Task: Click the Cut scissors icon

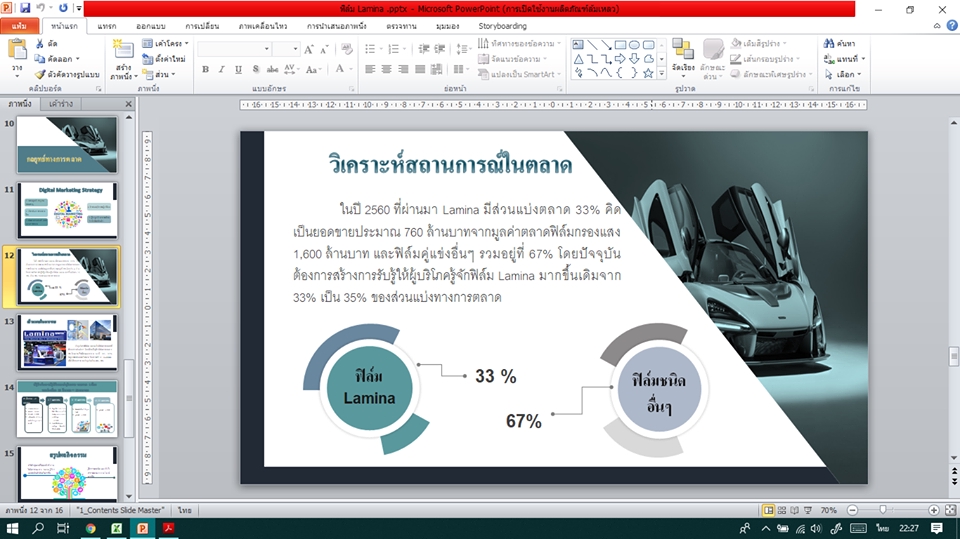Action: (x=40, y=43)
